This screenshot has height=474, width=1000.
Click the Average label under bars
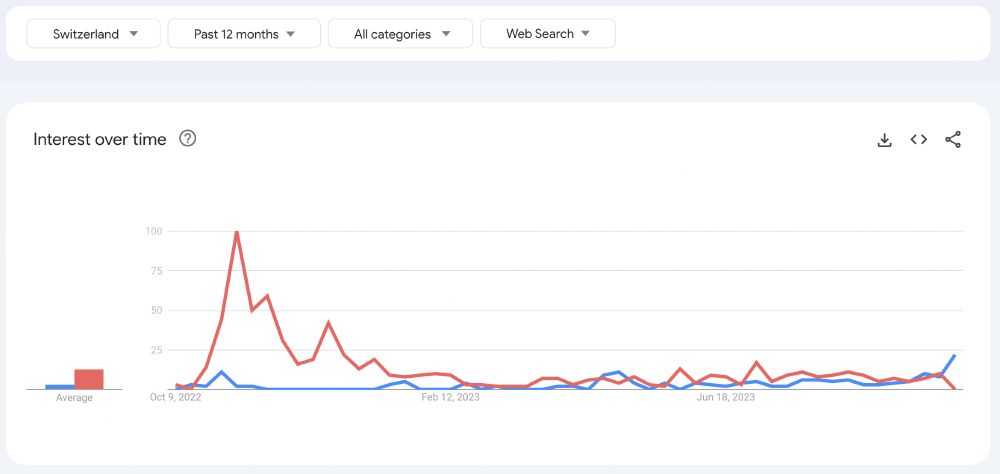coord(74,398)
